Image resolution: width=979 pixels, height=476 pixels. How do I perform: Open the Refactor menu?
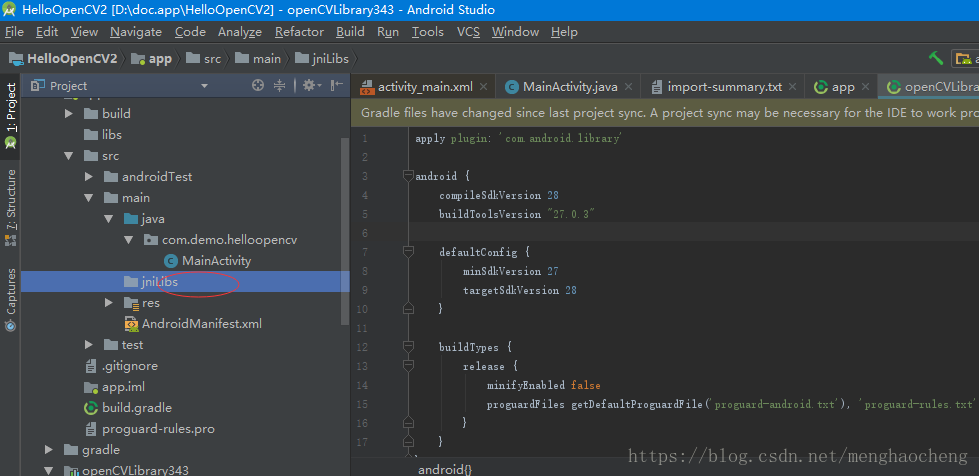point(300,32)
